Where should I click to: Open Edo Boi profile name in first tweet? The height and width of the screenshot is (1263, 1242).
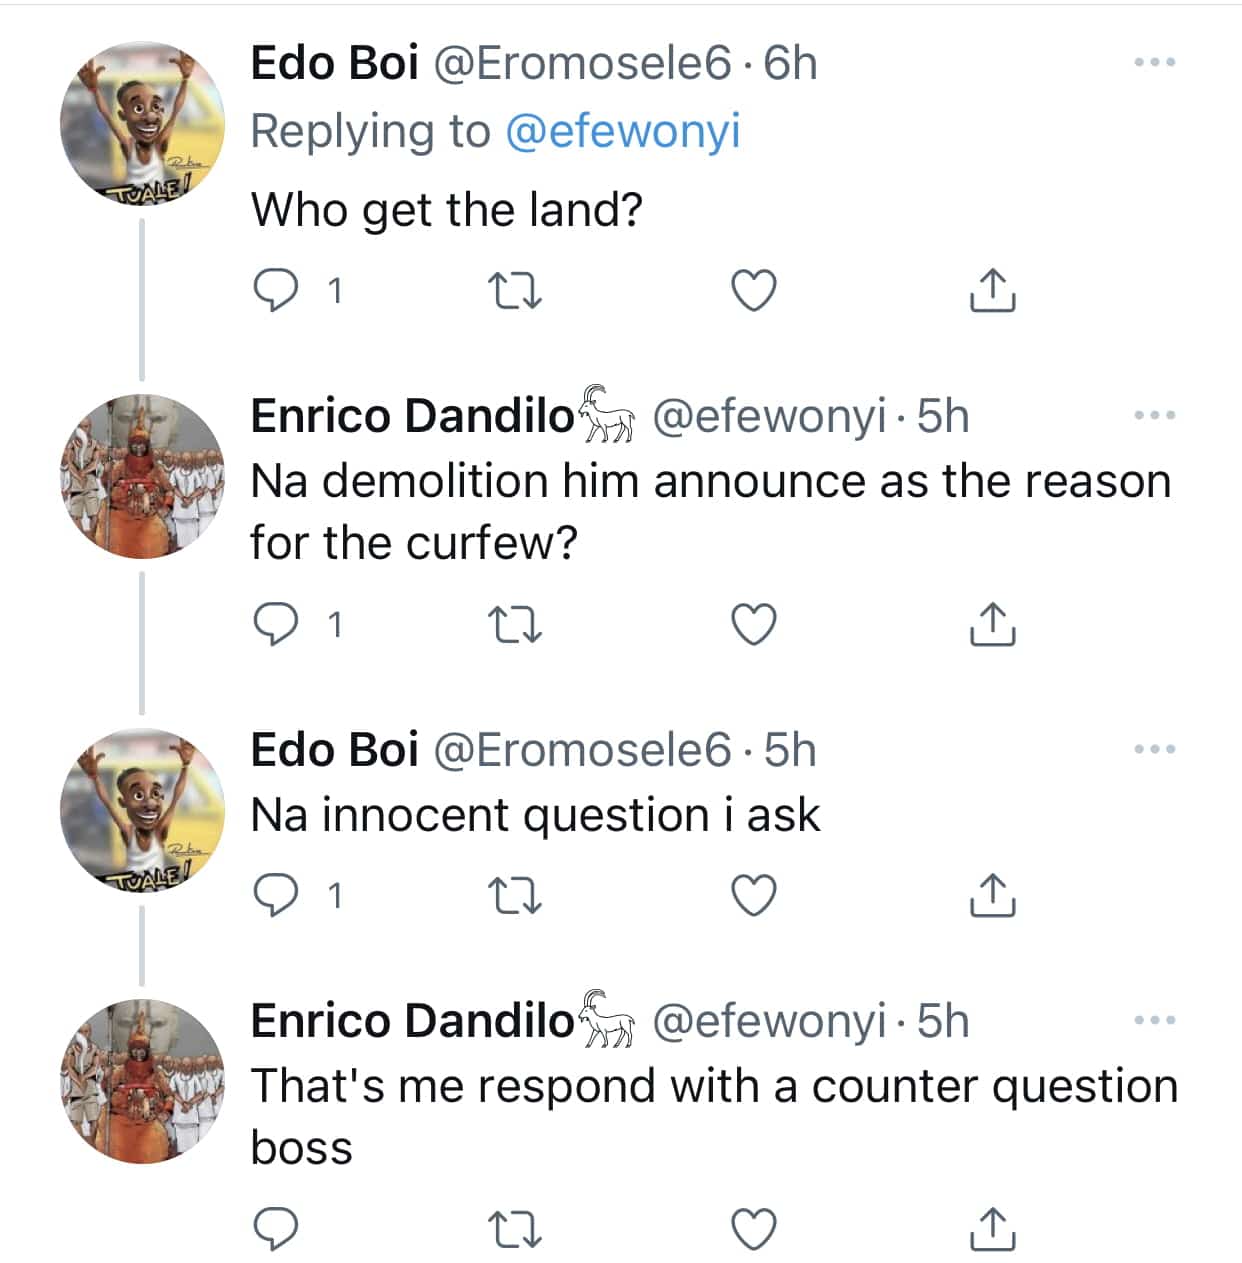334,63
